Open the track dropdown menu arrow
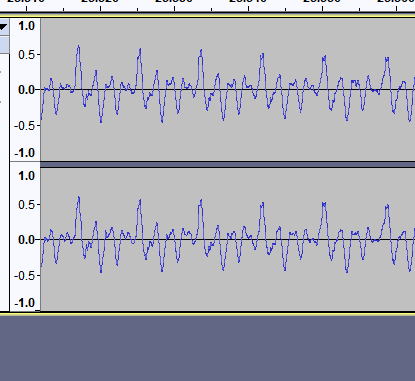 (x=4, y=27)
